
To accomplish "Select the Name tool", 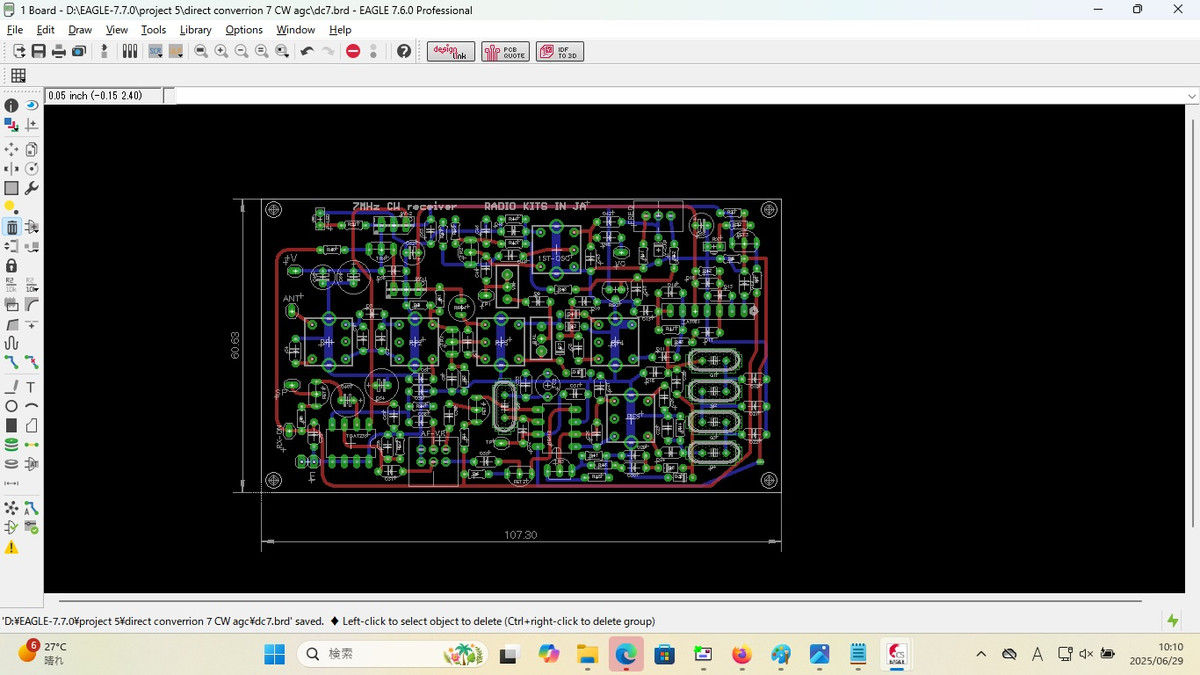I will click(11, 284).
